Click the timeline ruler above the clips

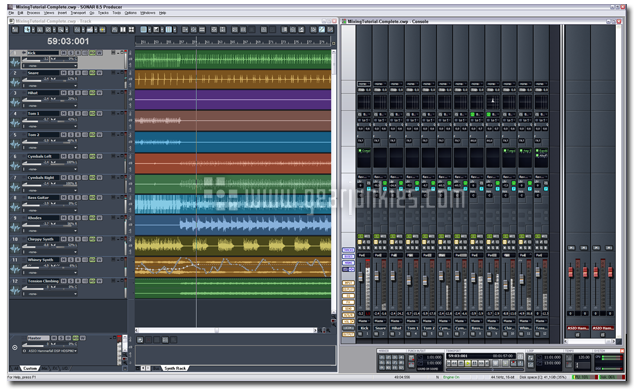pos(232,42)
